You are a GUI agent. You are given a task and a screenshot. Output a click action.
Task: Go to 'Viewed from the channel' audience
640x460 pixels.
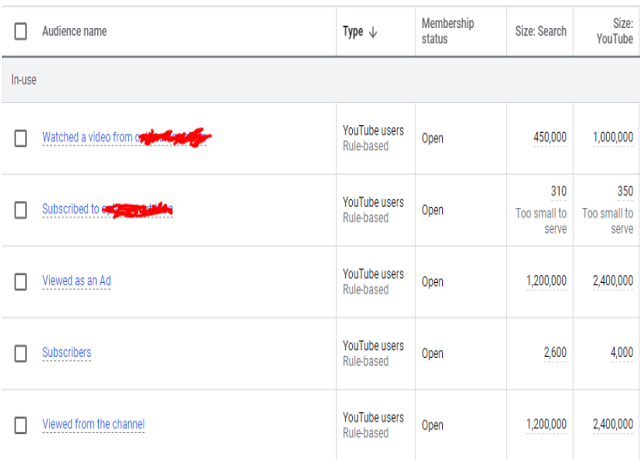[x=93, y=424]
